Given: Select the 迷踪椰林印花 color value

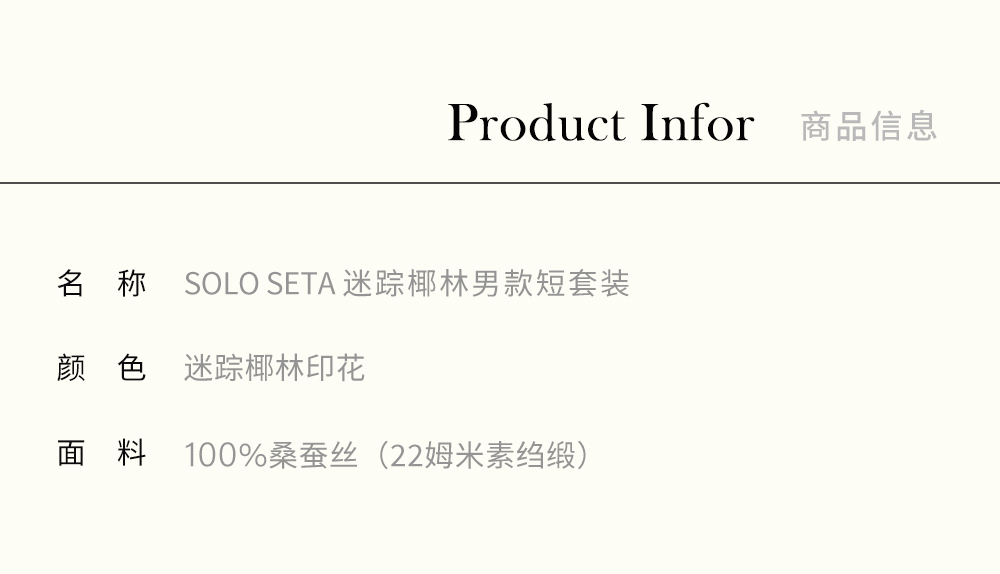Looking at the screenshot, I should (274, 369).
